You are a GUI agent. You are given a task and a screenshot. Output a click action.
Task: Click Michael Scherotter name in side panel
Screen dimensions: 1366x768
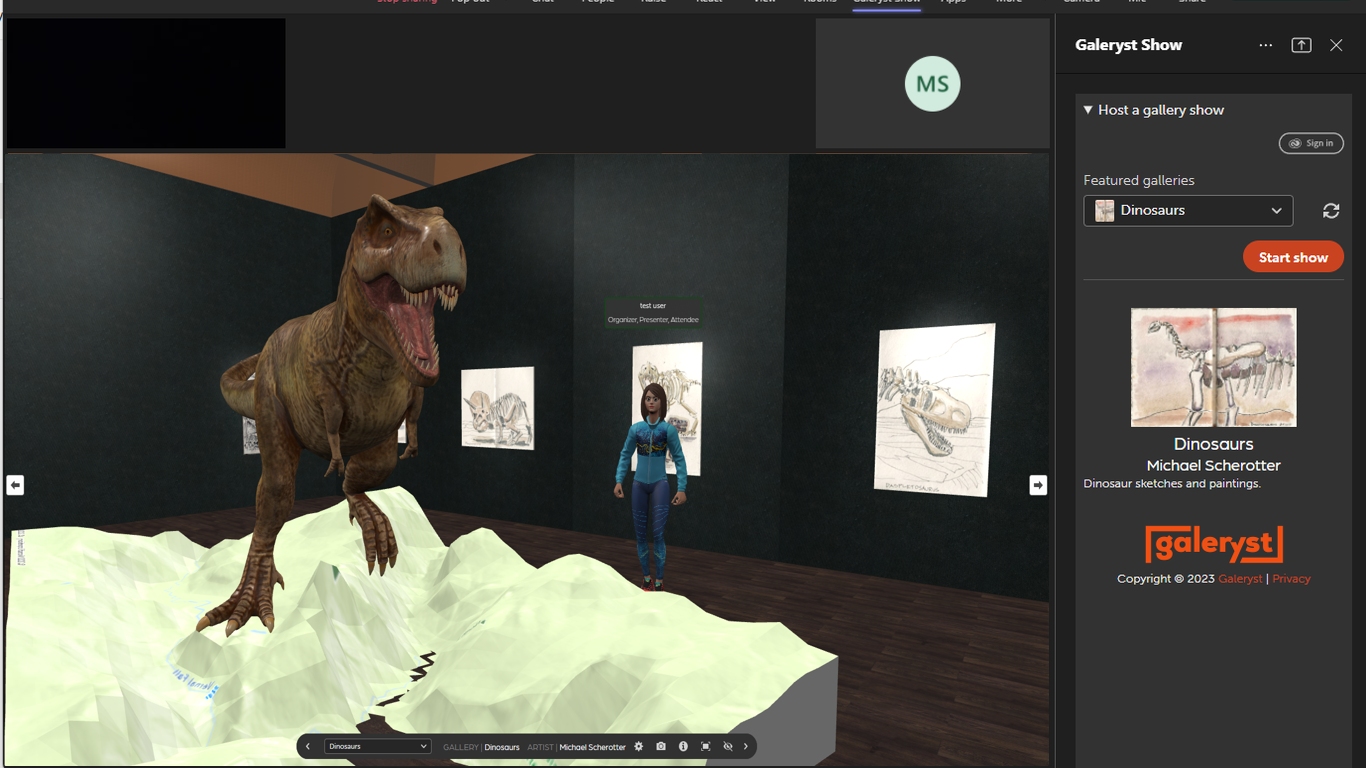1213,466
